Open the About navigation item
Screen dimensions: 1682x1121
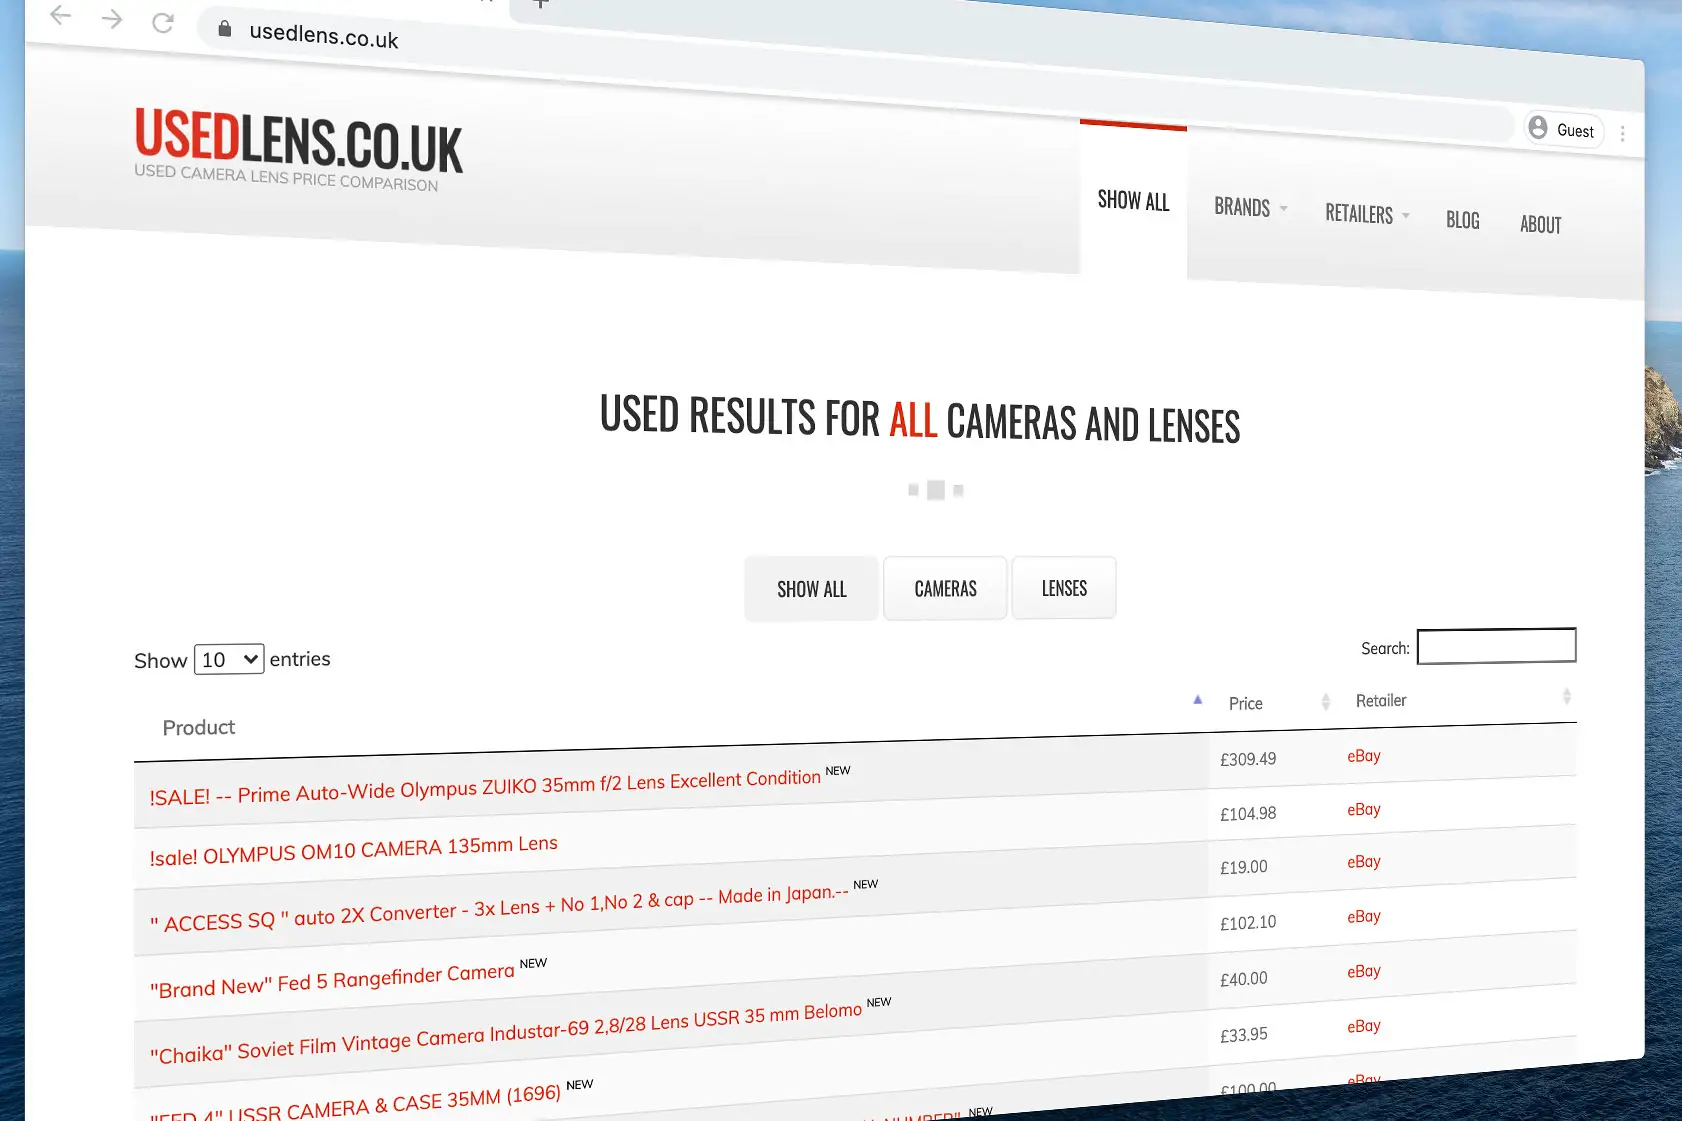[1540, 225]
